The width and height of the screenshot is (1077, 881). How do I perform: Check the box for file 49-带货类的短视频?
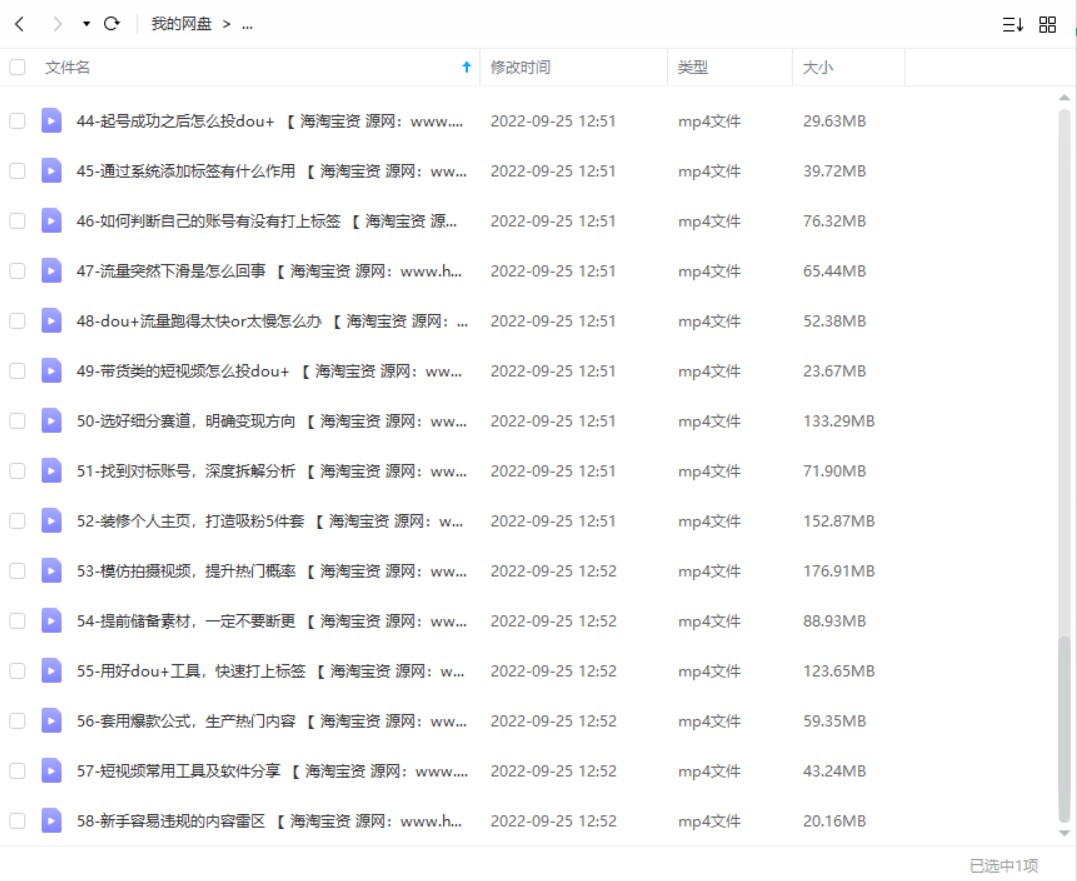pos(17,371)
